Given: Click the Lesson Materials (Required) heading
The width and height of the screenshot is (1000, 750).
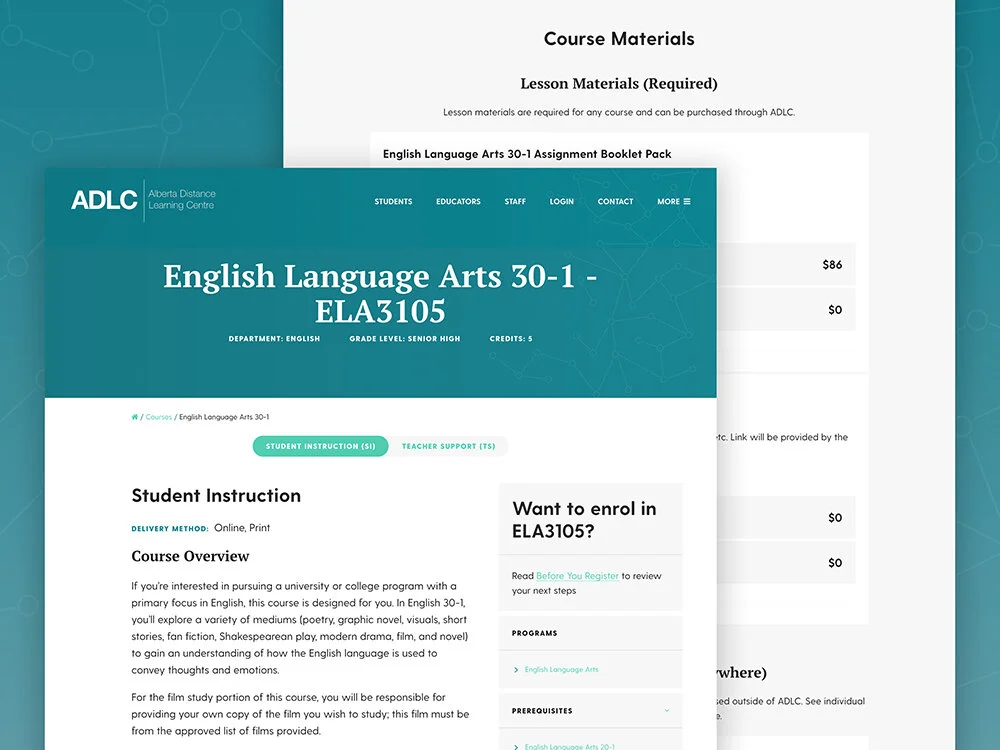Looking at the screenshot, I should (619, 84).
